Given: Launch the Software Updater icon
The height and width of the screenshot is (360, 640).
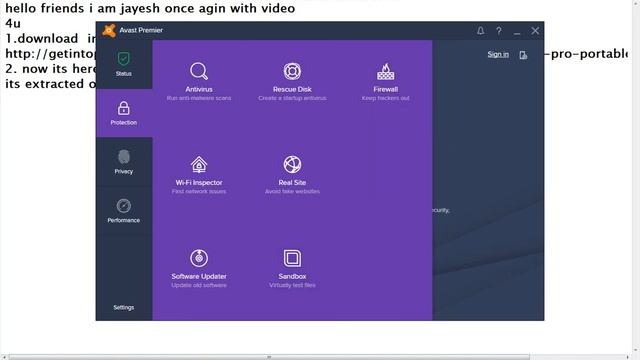Looking at the screenshot, I should pyautogui.click(x=199, y=258).
